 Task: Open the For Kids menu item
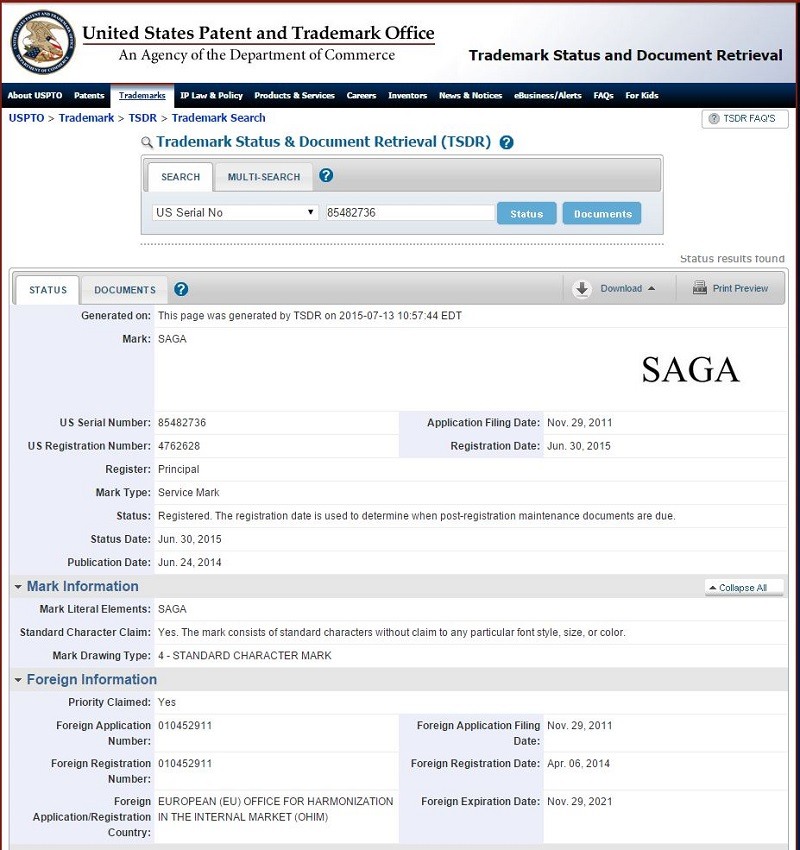tap(642, 95)
